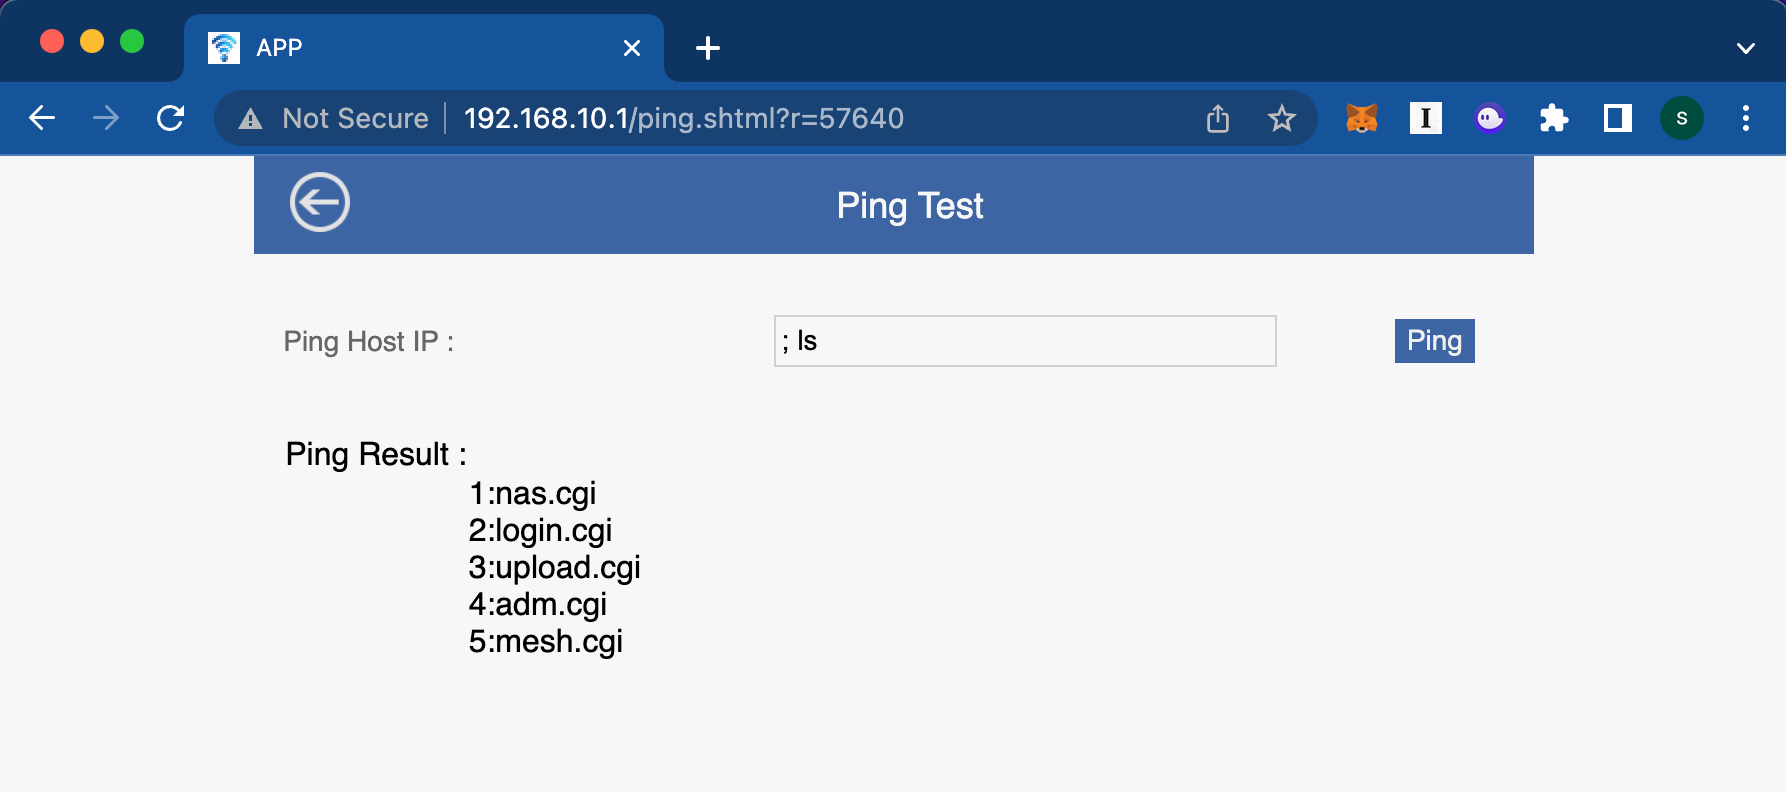Expand the tab search chevron
Image resolution: width=1786 pixels, height=792 pixels.
[1745, 48]
